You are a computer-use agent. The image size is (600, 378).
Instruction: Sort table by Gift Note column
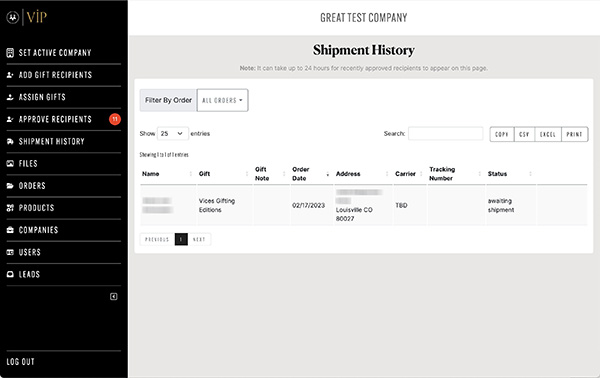click(271, 174)
